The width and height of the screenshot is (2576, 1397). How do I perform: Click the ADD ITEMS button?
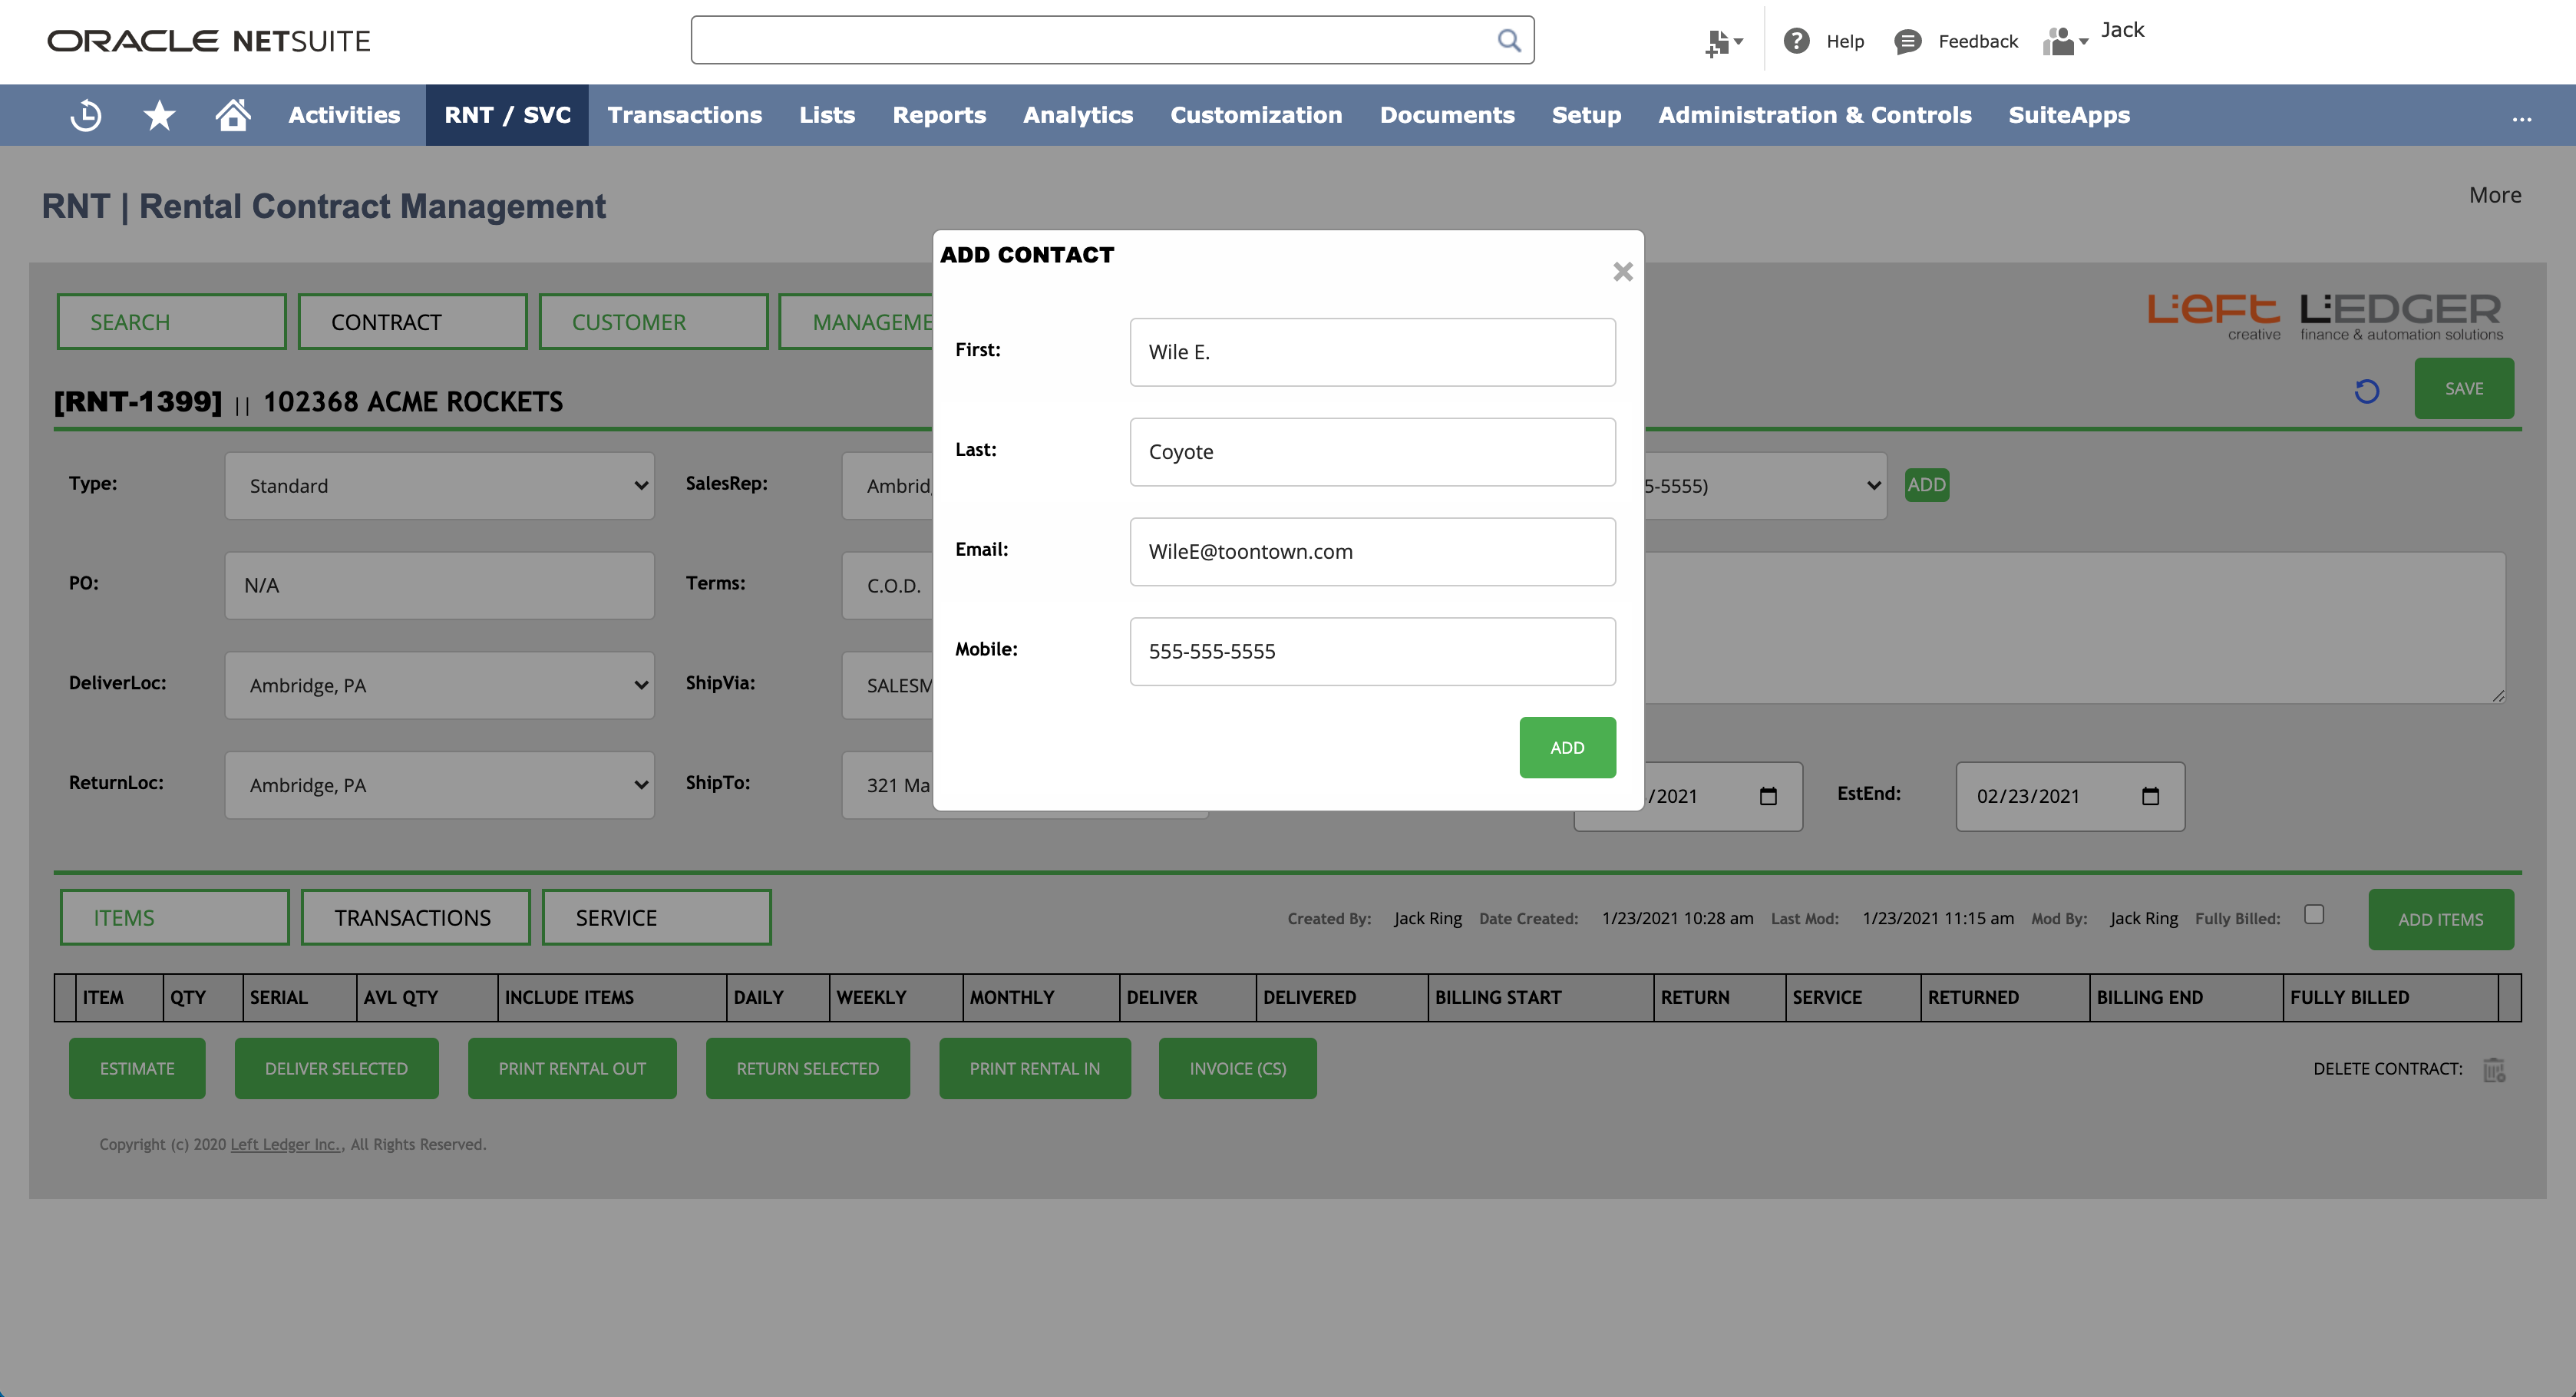coord(2440,919)
